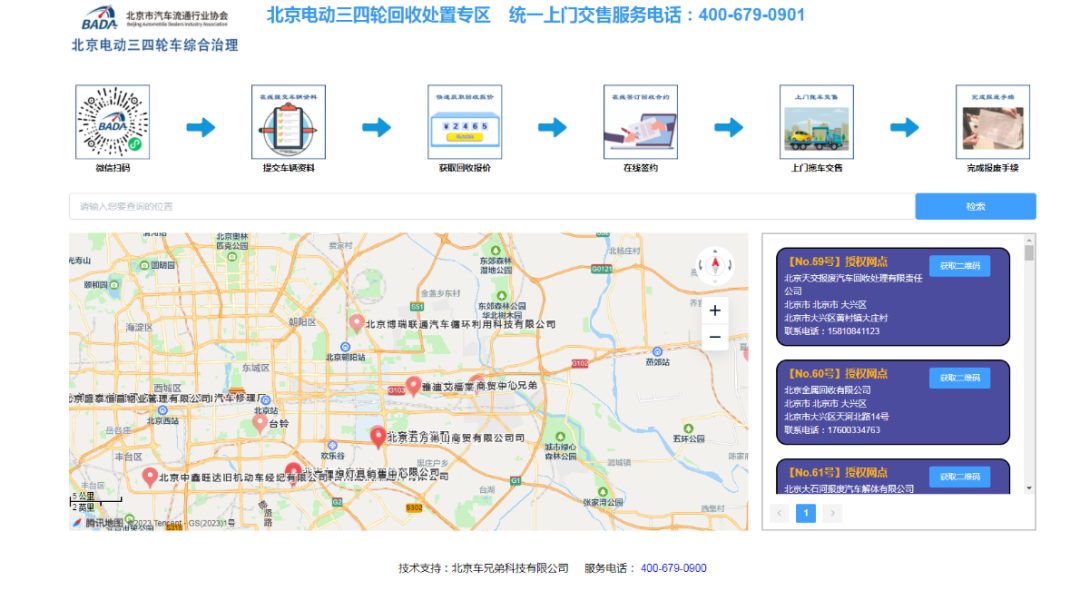
Task: Zoom in the map with plus button
Action: 715,311
